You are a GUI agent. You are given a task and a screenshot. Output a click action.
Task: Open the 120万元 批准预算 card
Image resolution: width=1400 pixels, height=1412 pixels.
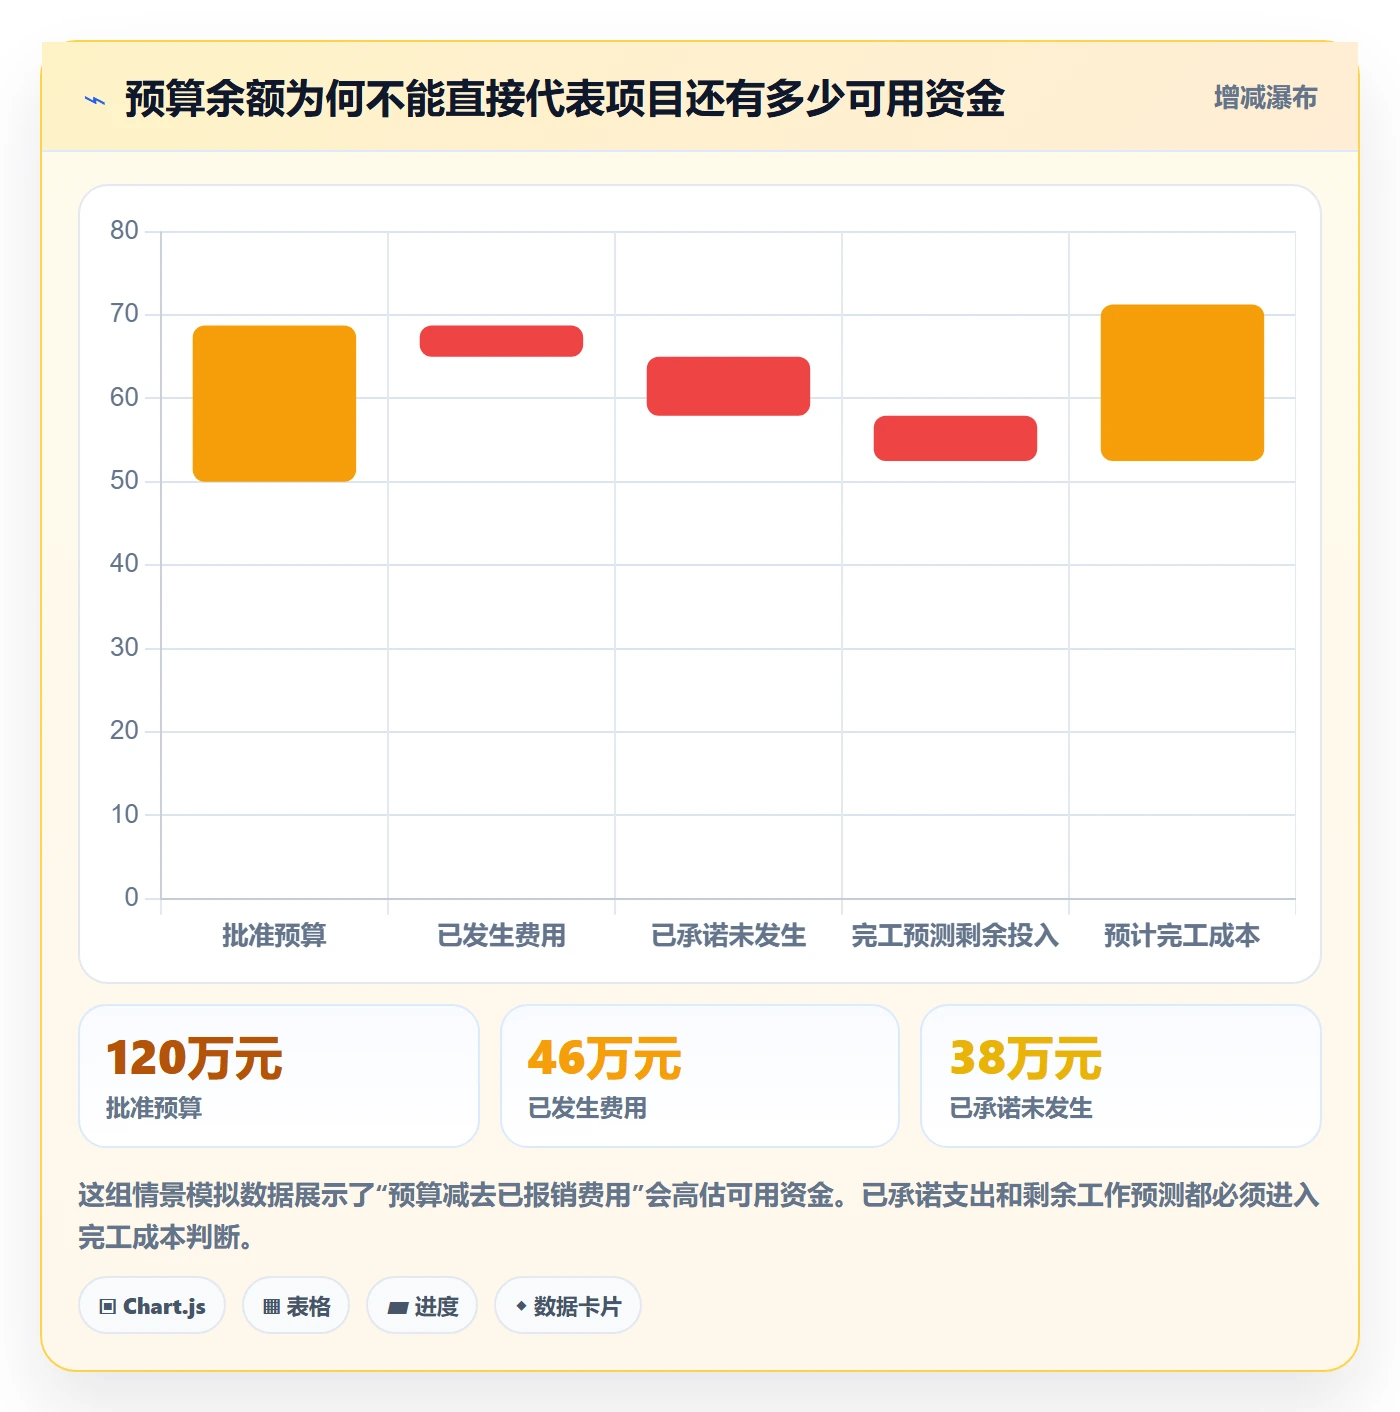(279, 1076)
